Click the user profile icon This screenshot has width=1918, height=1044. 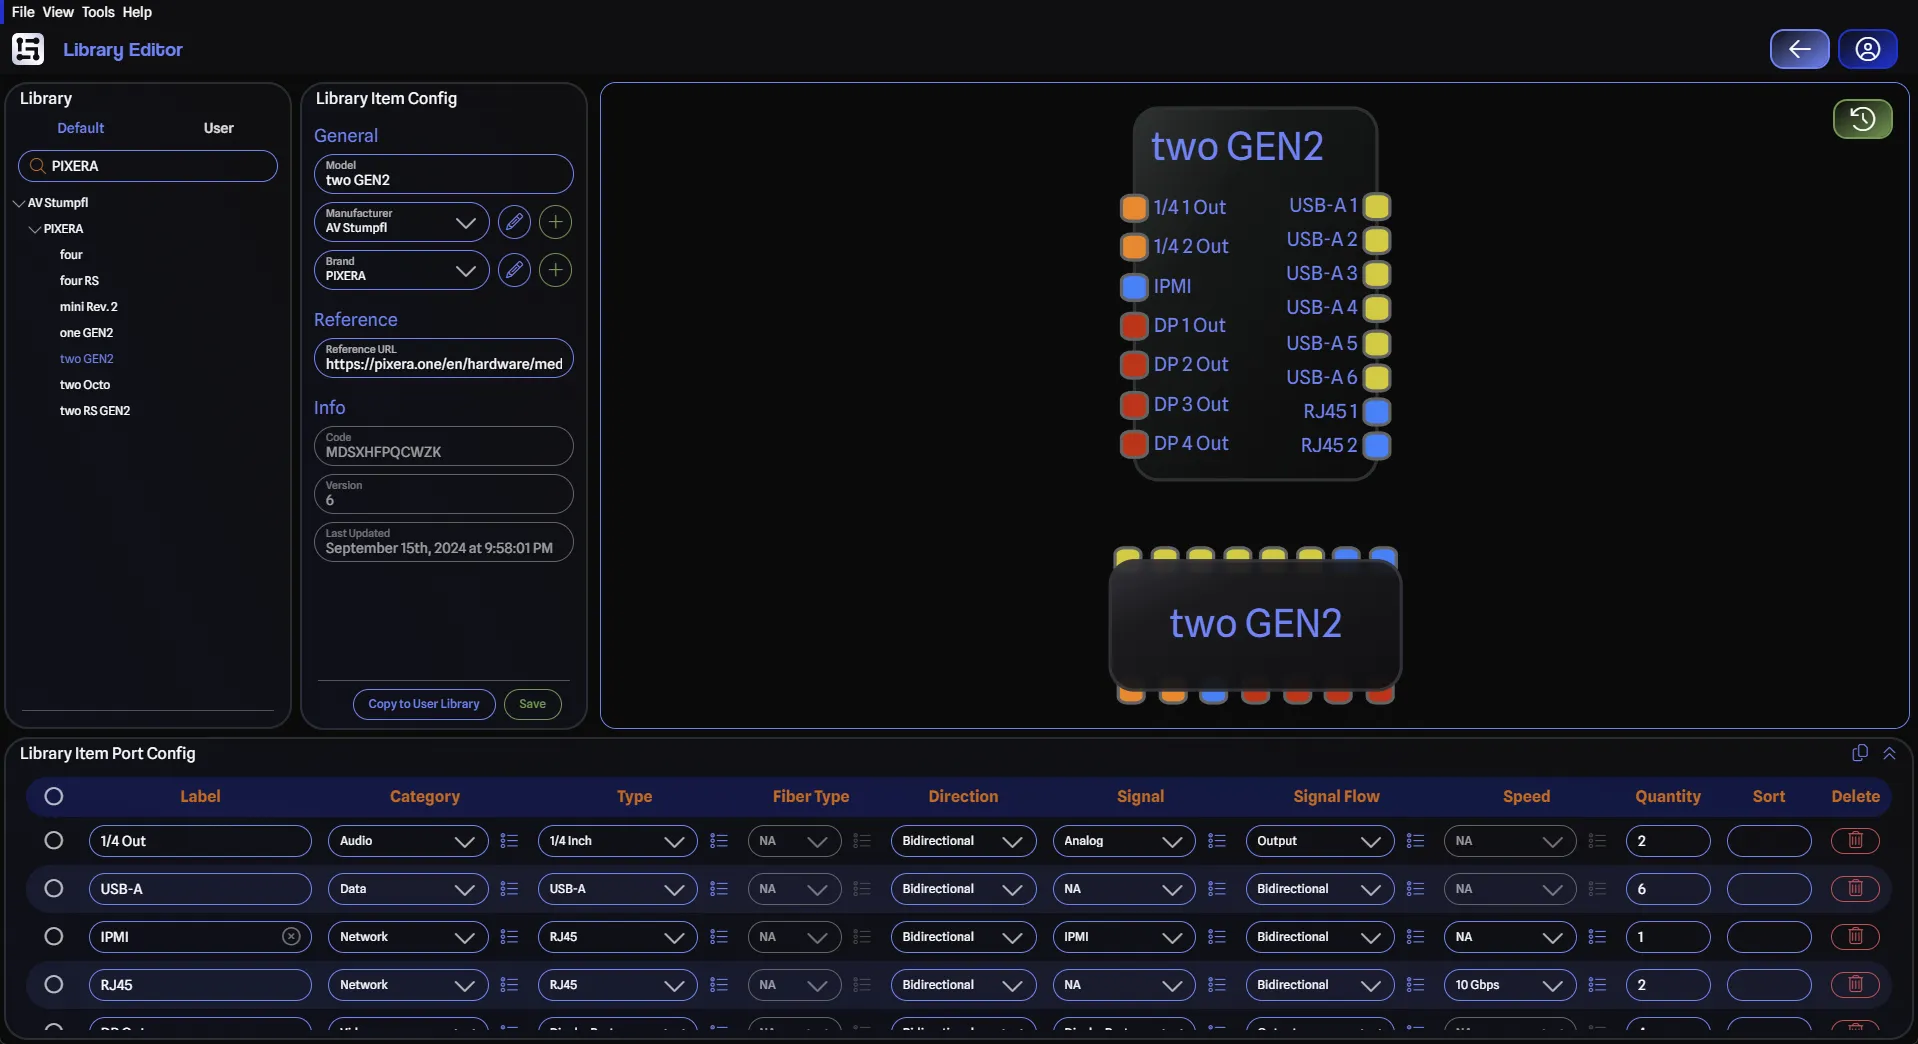tap(1868, 49)
